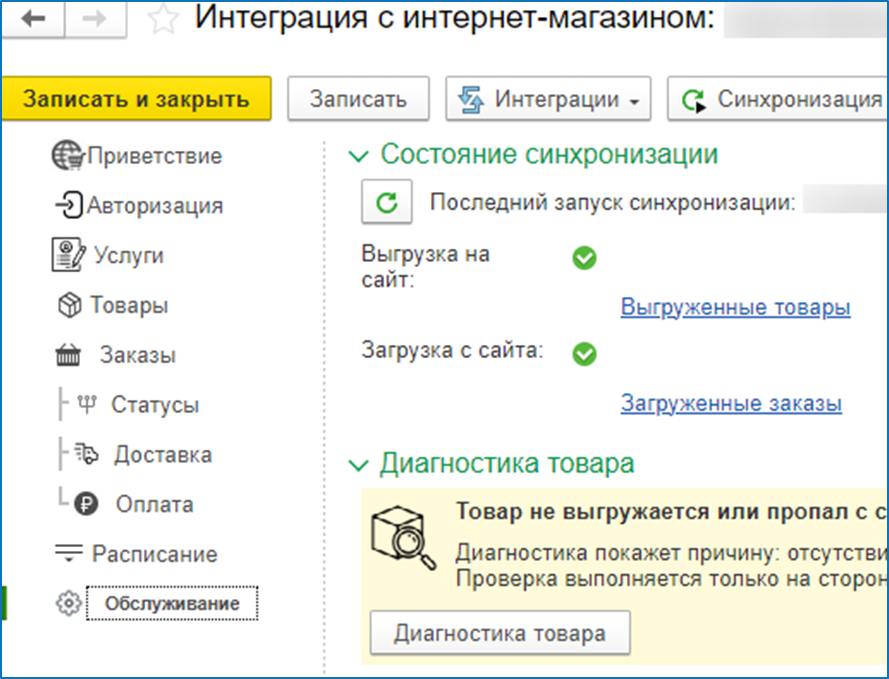
Task: Click the Диагностика товара button
Action: [x=500, y=633]
